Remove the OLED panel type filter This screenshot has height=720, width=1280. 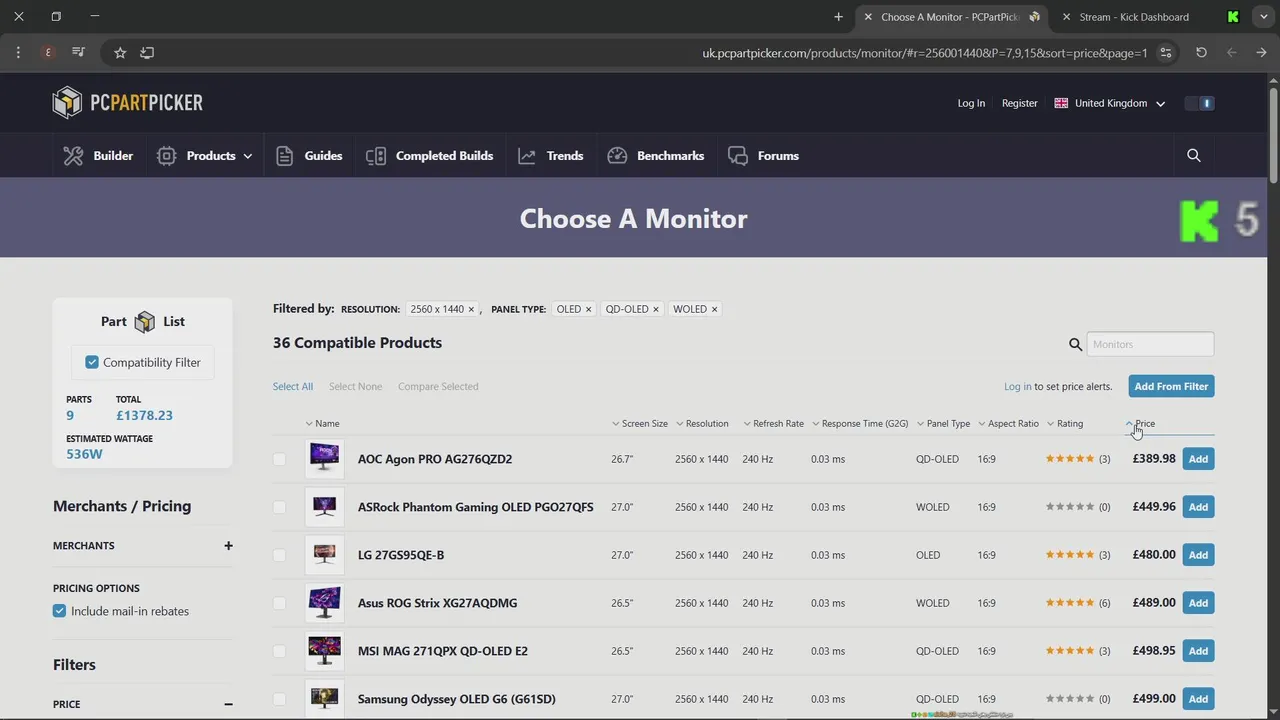coord(588,310)
